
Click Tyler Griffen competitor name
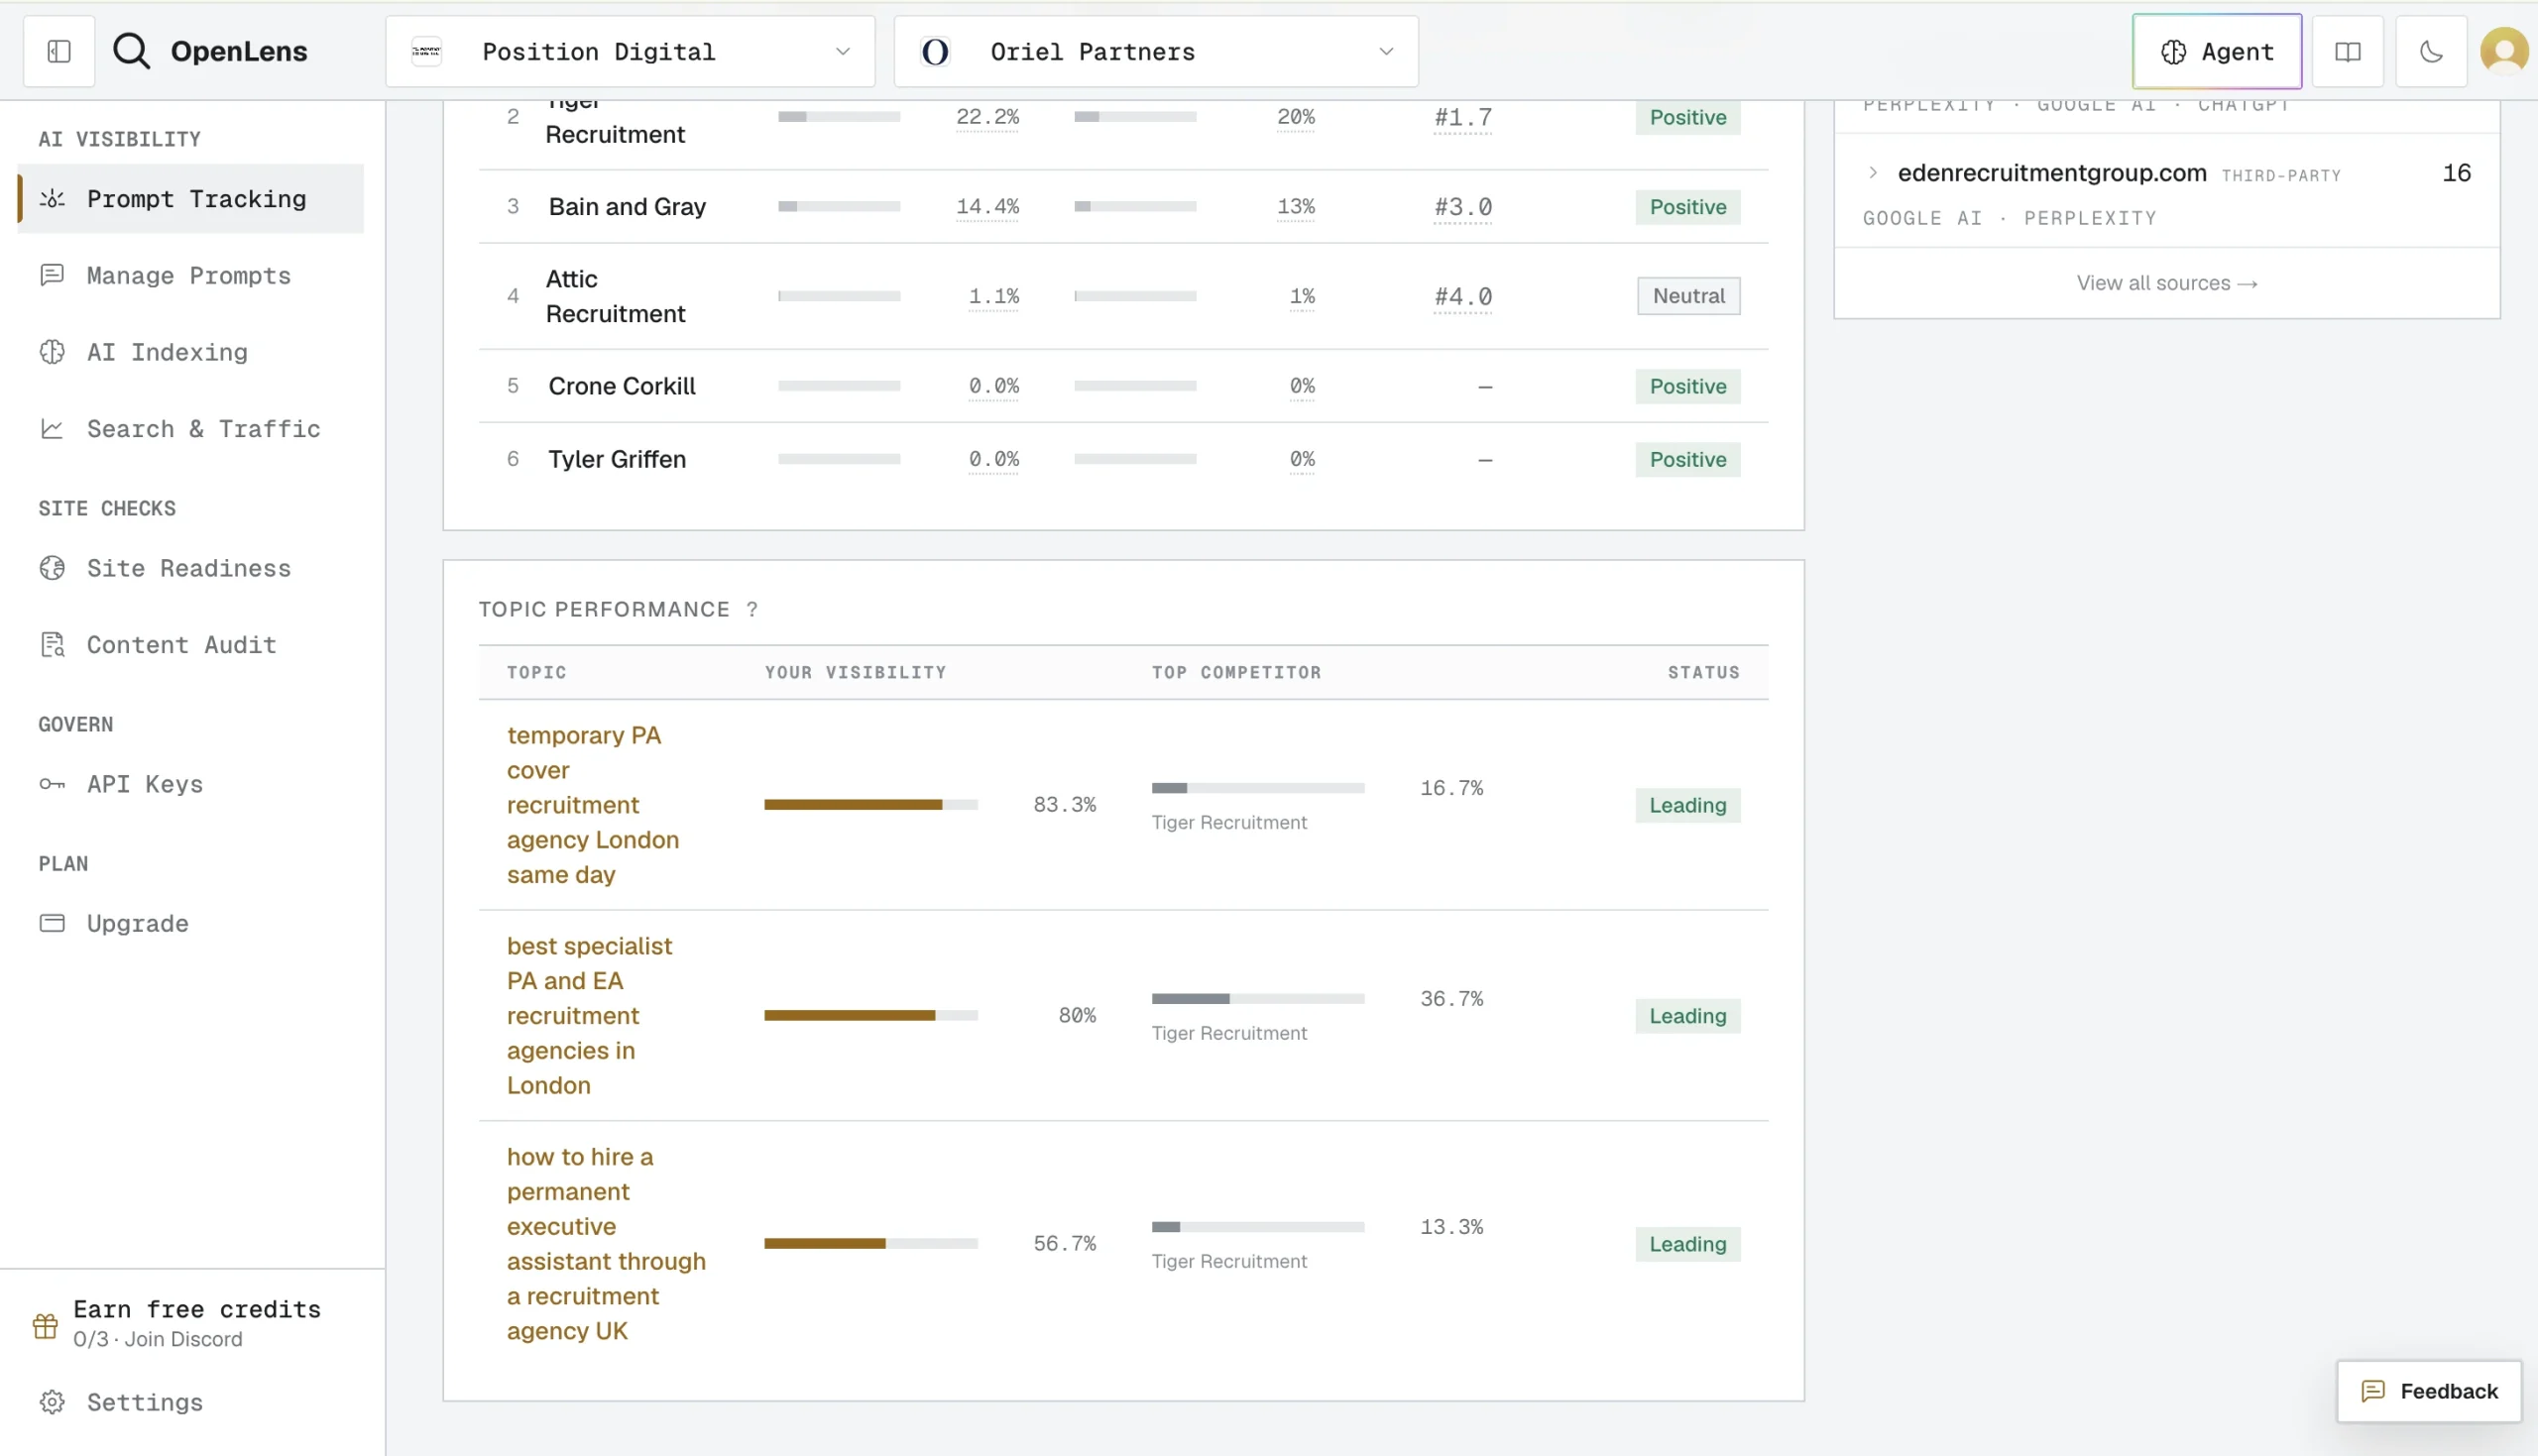617,459
